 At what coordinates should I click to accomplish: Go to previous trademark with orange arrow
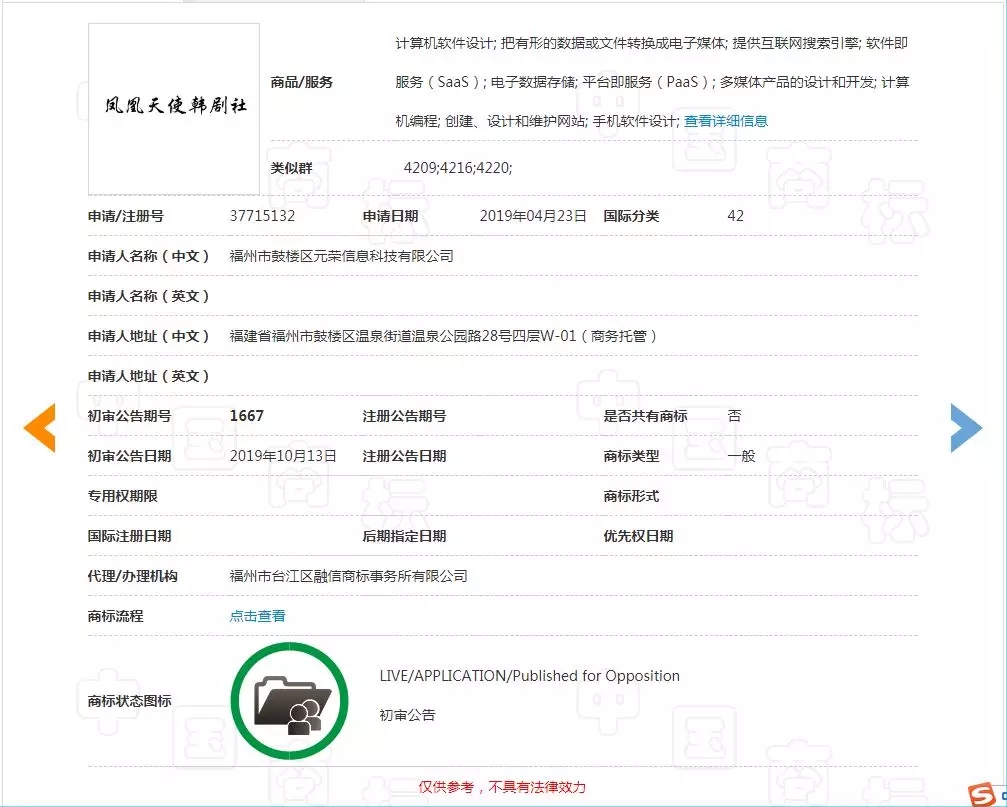click(x=40, y=428)
